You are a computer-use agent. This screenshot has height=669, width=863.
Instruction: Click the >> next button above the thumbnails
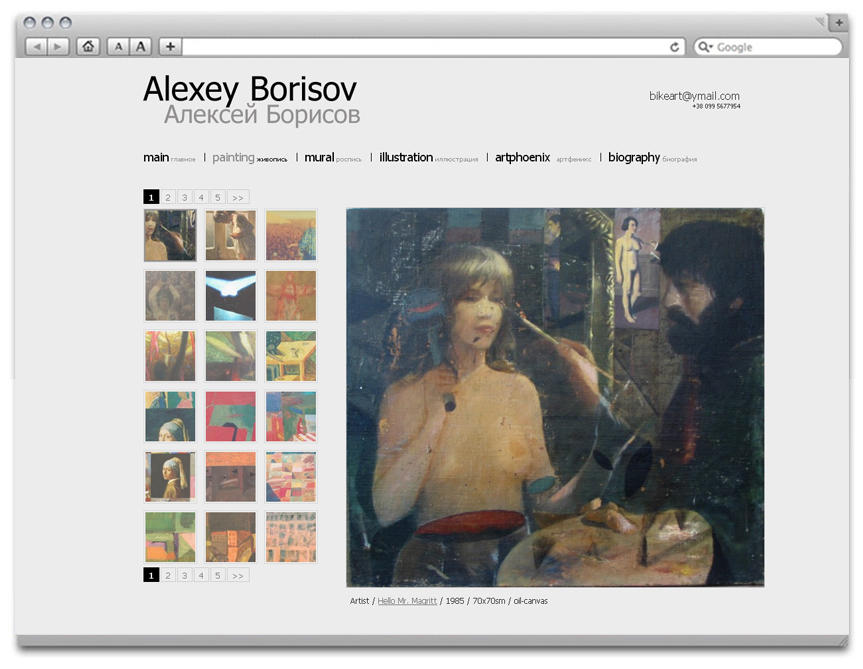point(238,197)
